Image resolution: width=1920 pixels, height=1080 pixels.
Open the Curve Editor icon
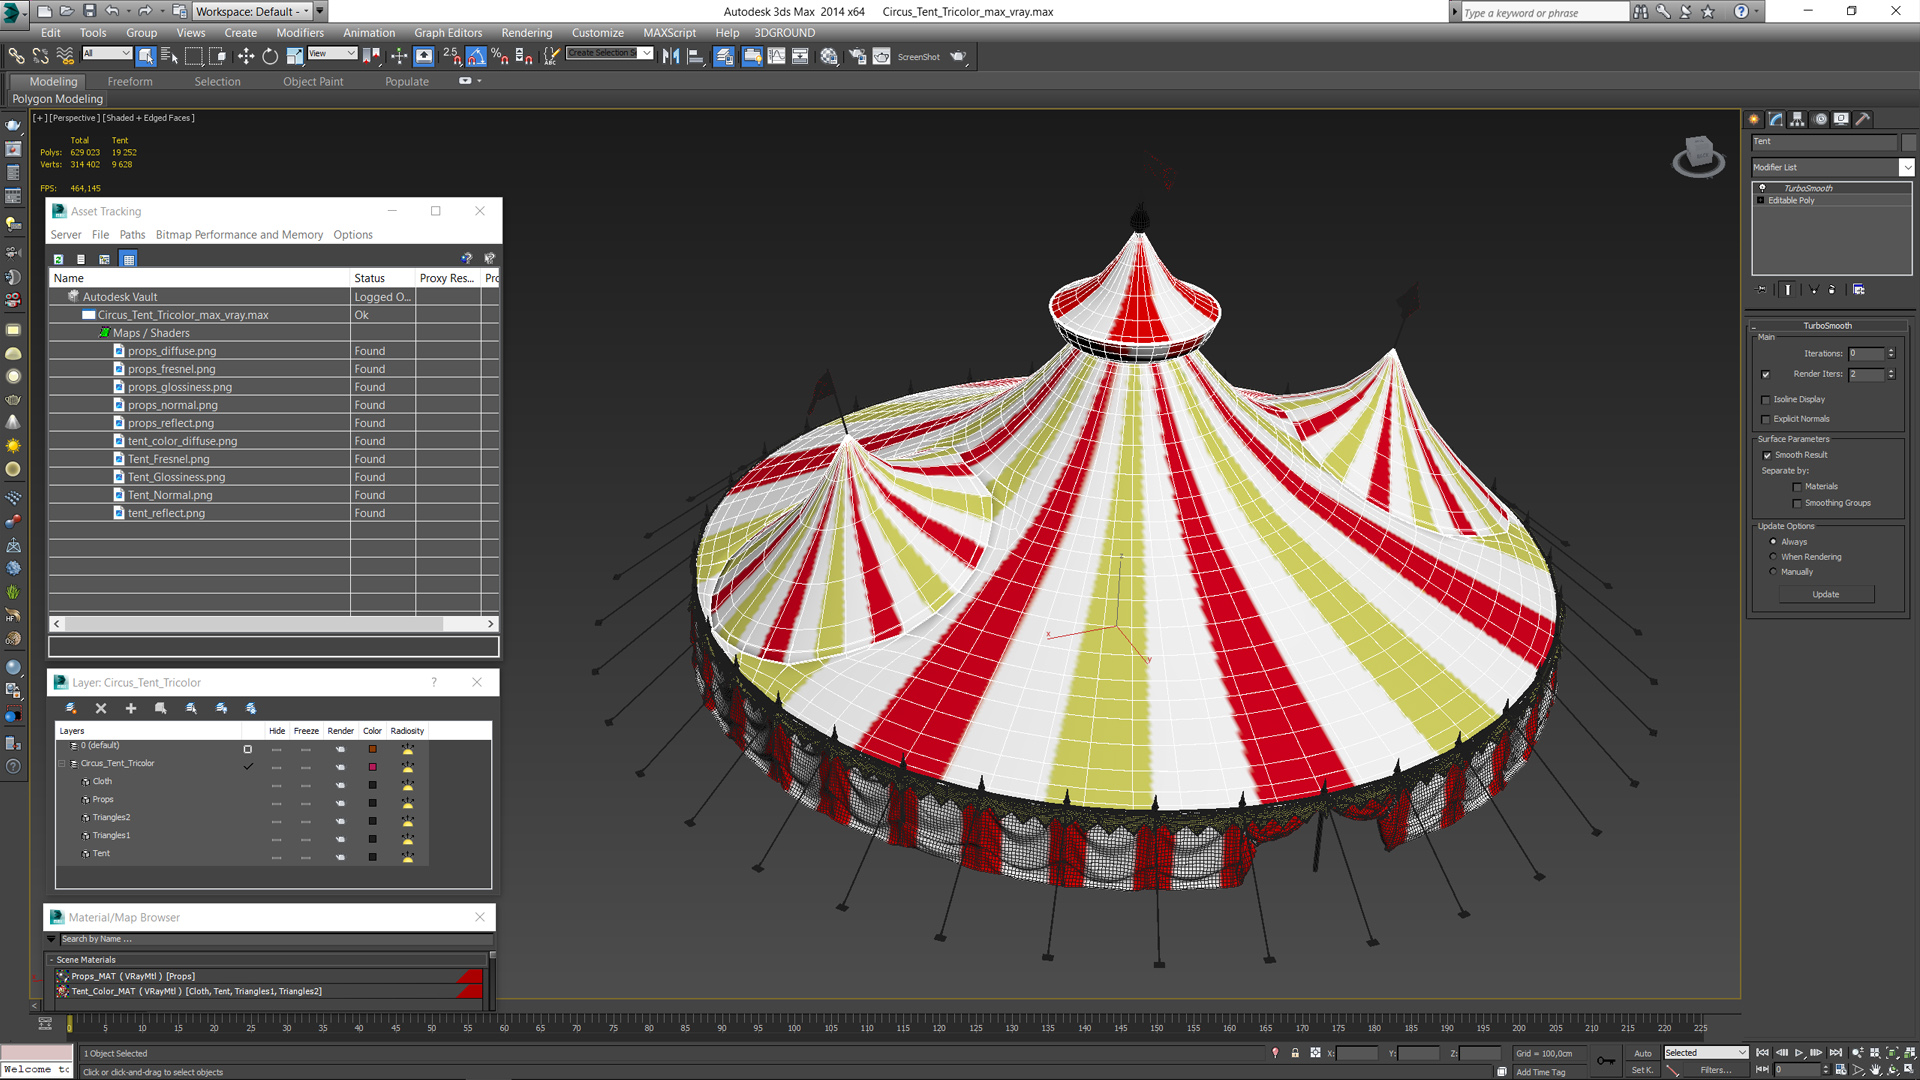pos(776,56)
